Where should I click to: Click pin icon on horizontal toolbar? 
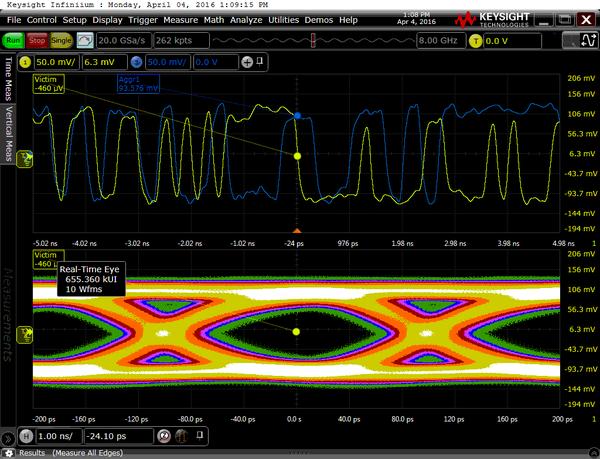point(199,435)
